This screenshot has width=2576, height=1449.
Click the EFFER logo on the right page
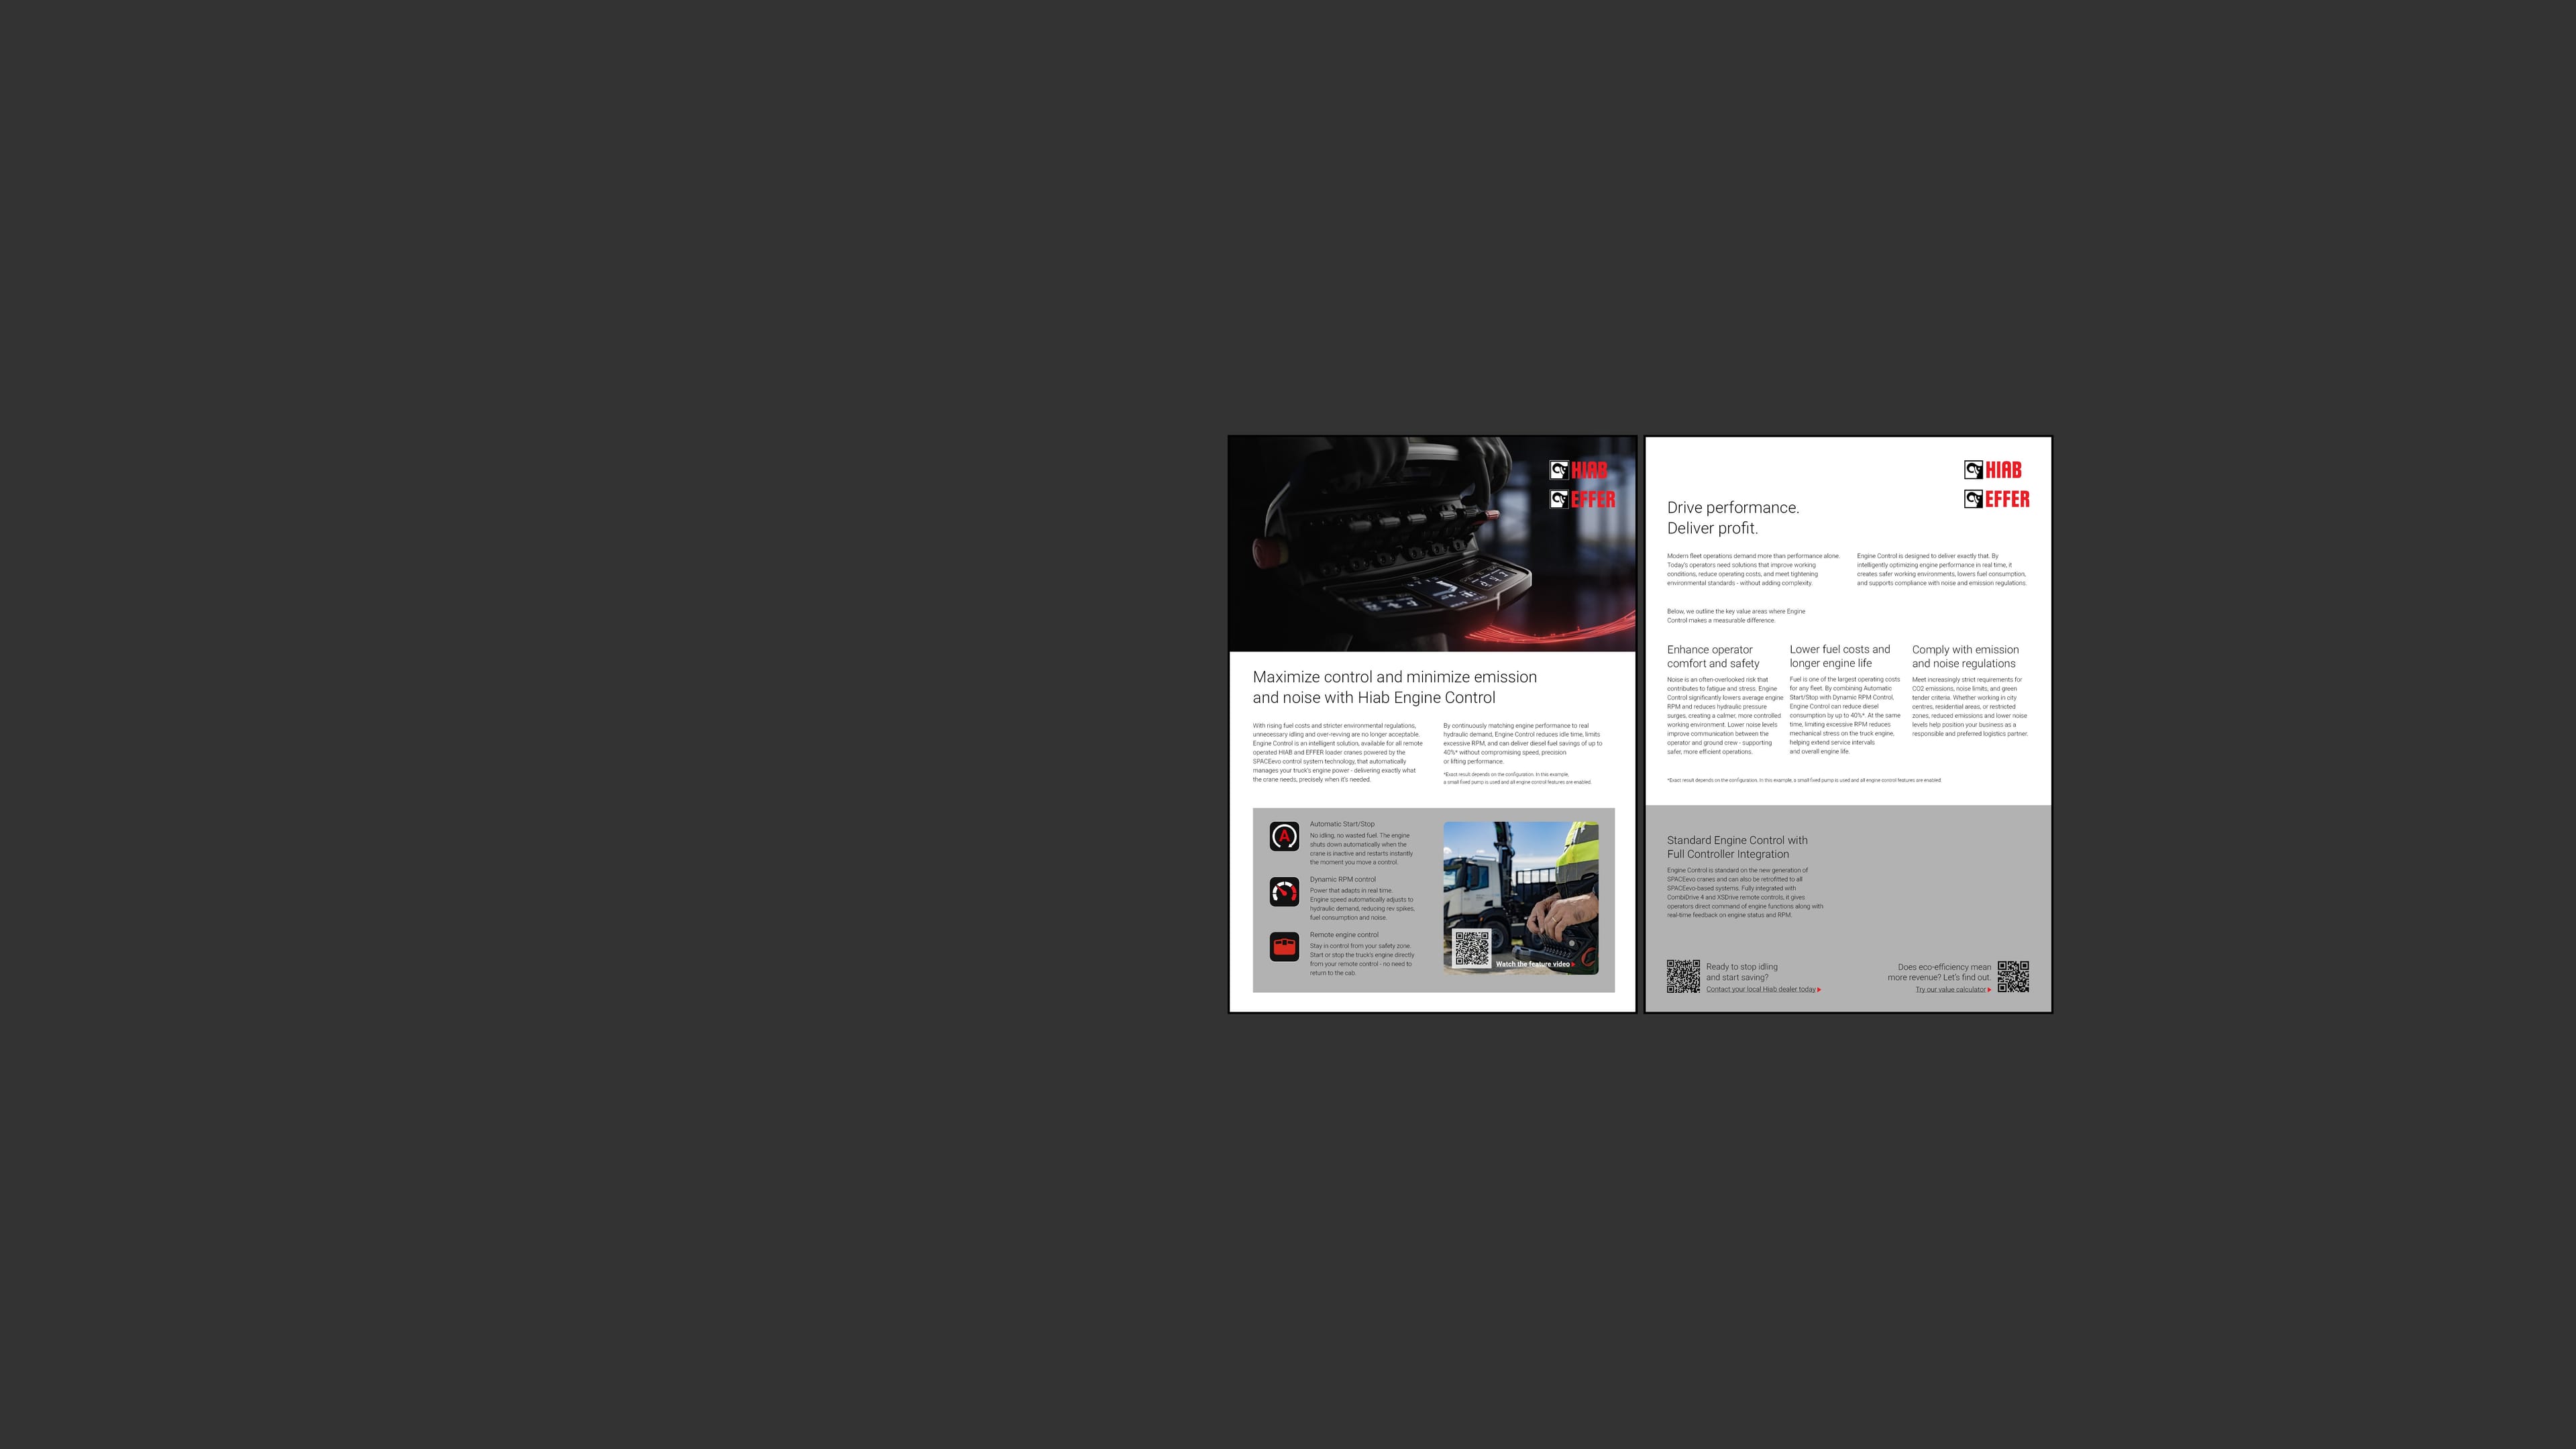[1997, 499]
